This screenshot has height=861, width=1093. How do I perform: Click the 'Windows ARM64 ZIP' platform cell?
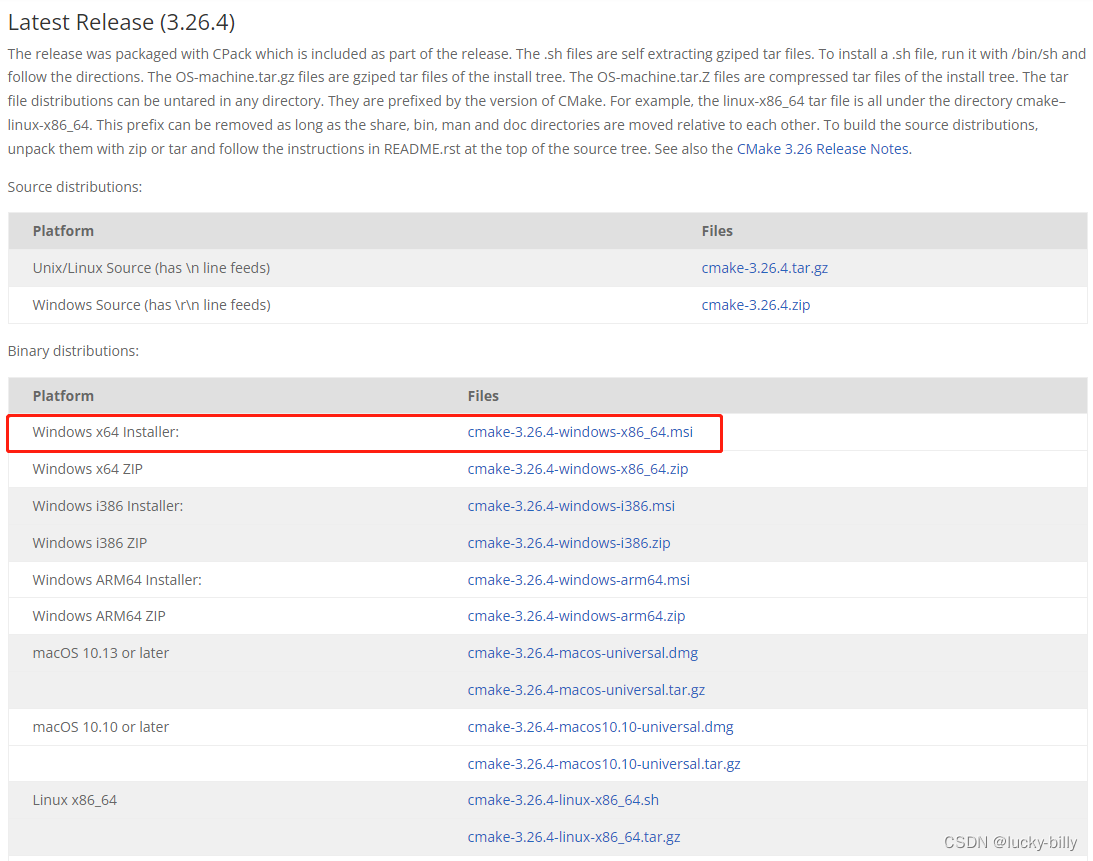(98, 616)
